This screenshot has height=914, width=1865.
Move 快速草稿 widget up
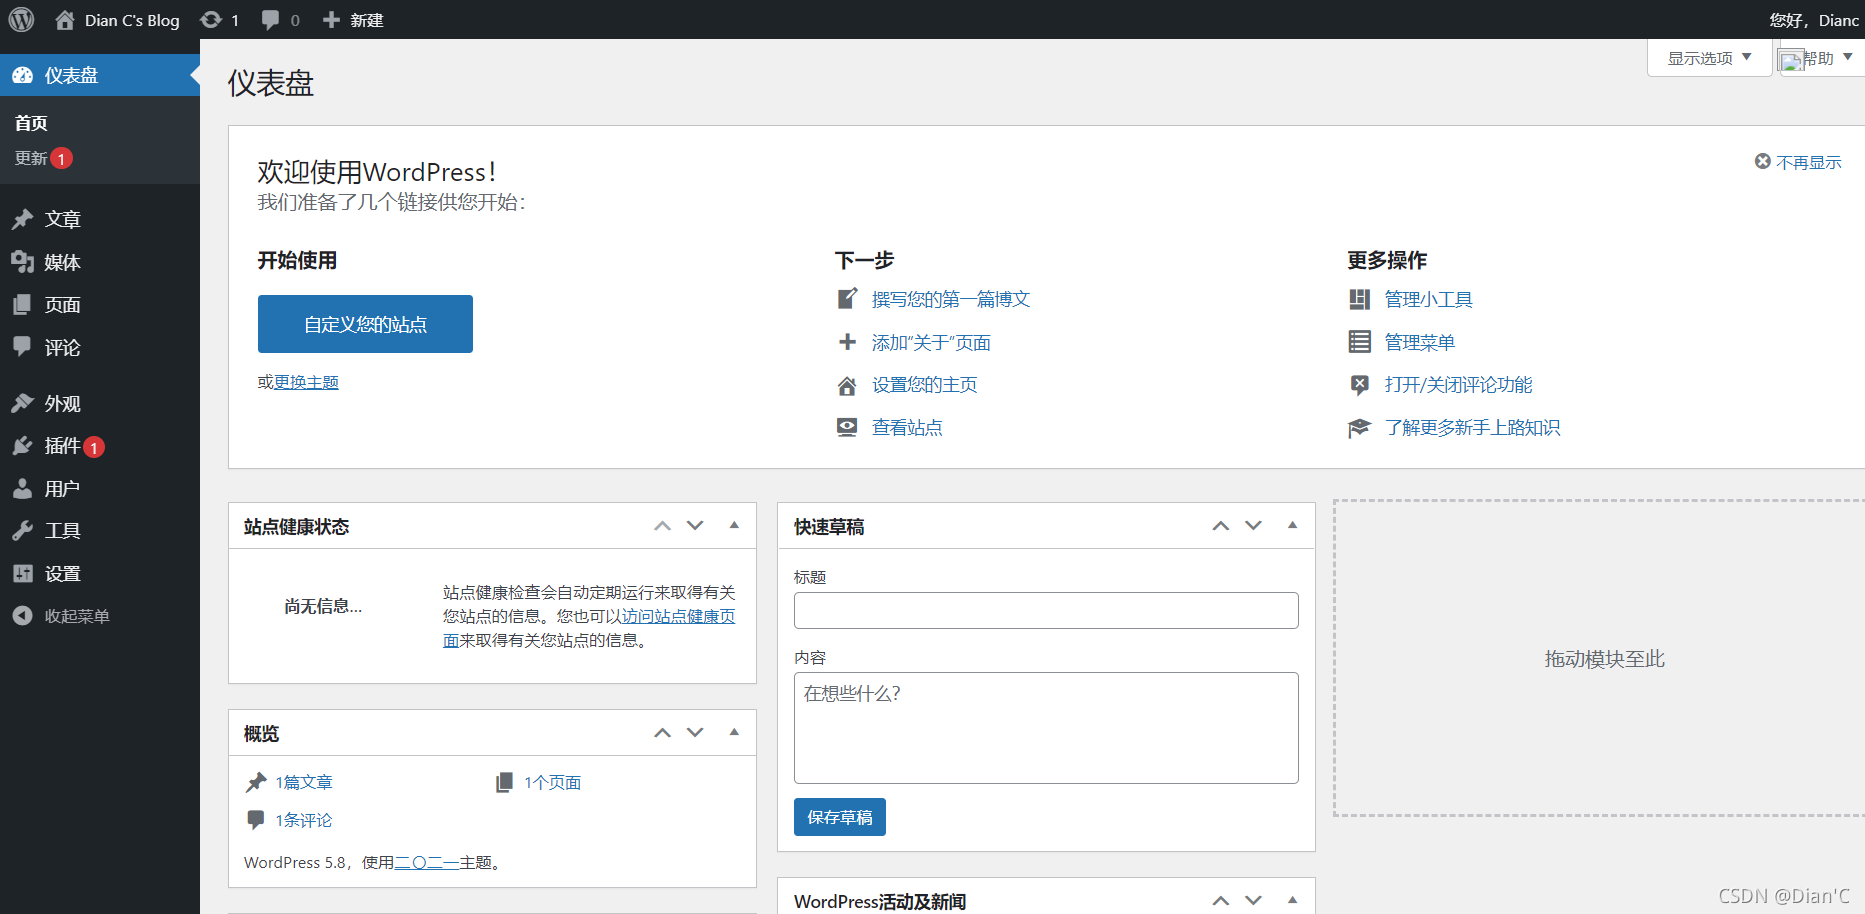click(1221, 526)
